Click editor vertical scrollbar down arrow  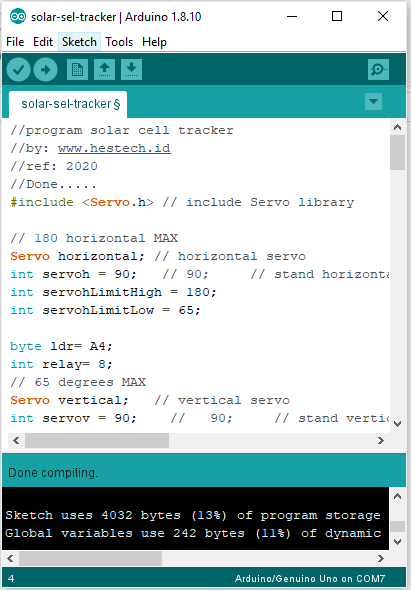click(397, 424)
